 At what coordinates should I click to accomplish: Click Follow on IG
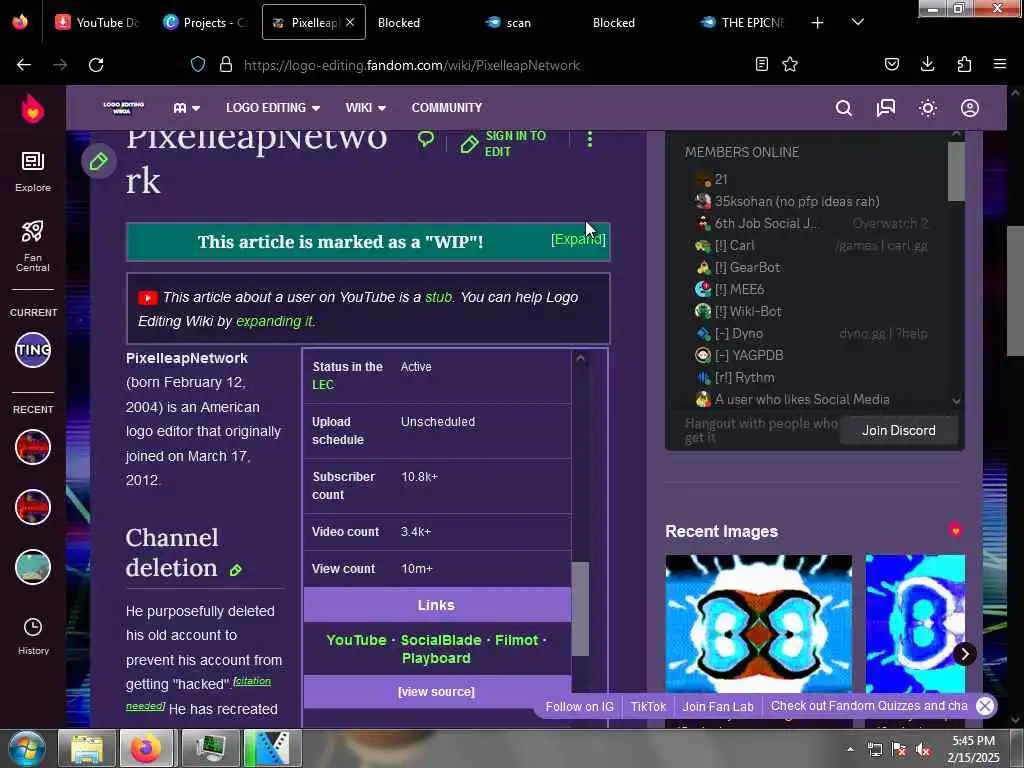tap(579, 707)
